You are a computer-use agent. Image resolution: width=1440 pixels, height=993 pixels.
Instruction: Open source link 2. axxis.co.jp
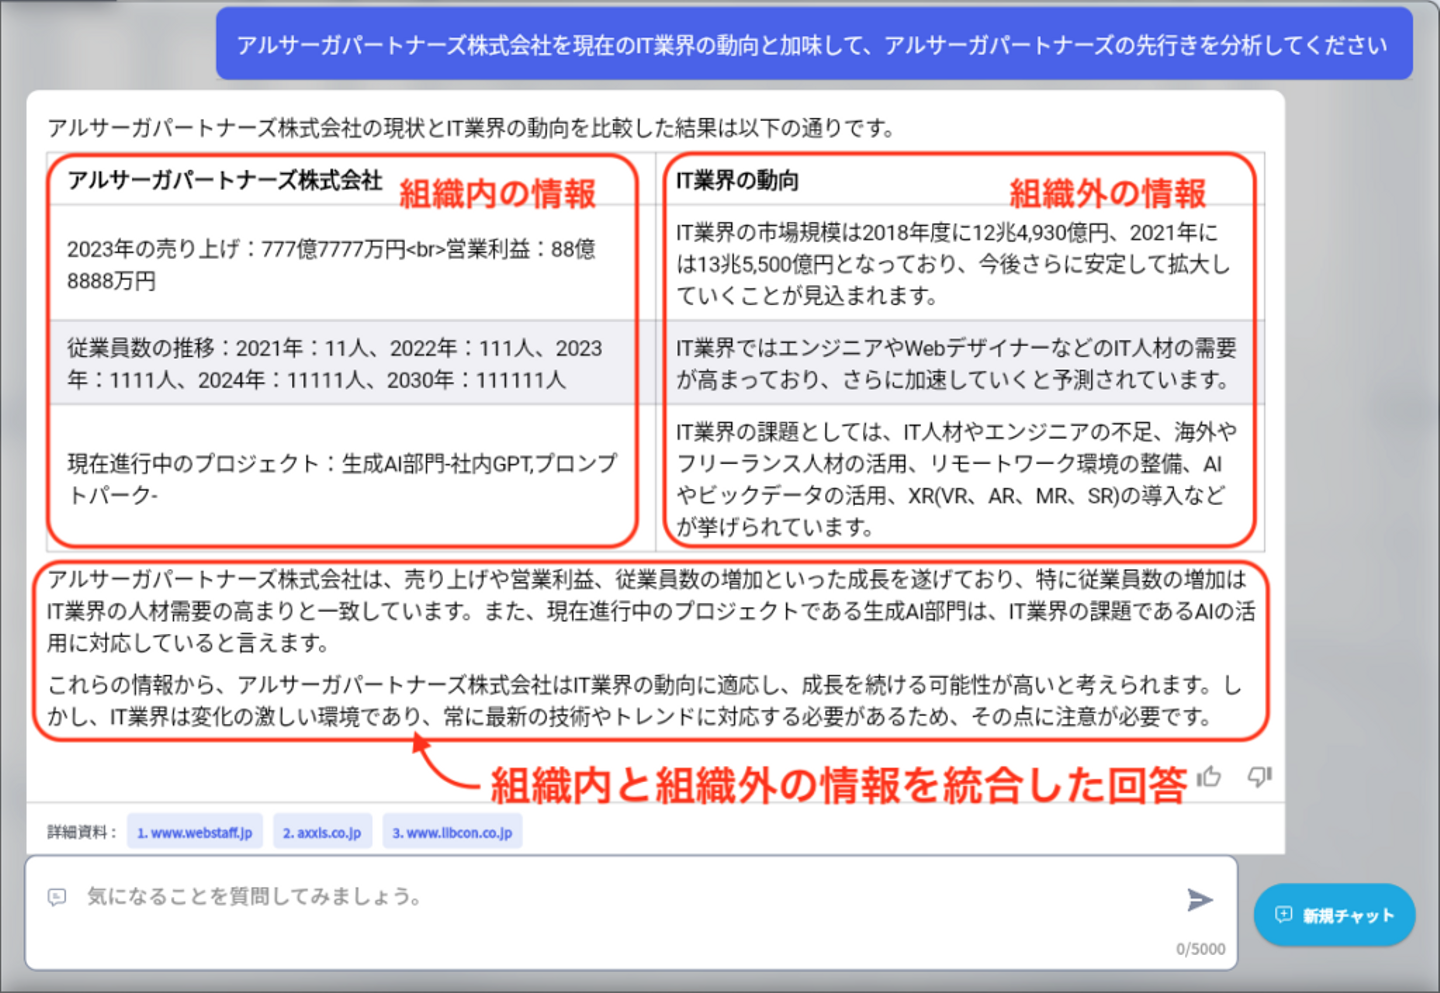[322, 832]
